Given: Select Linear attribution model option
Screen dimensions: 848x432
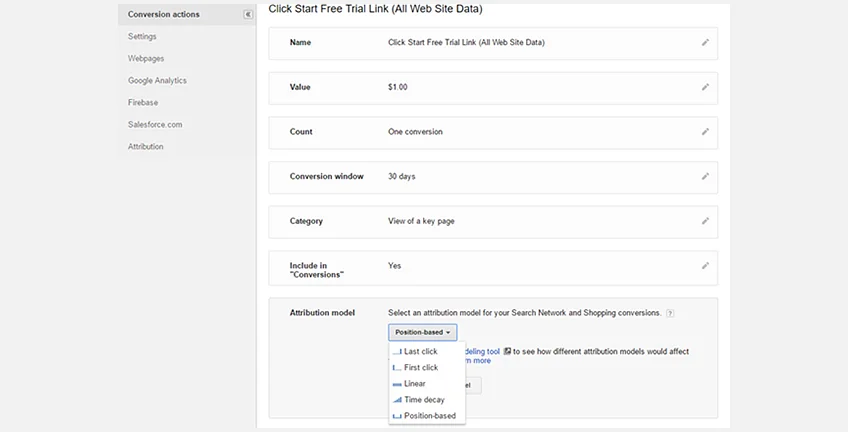Looking at the screenshot, I should point(414,384).
